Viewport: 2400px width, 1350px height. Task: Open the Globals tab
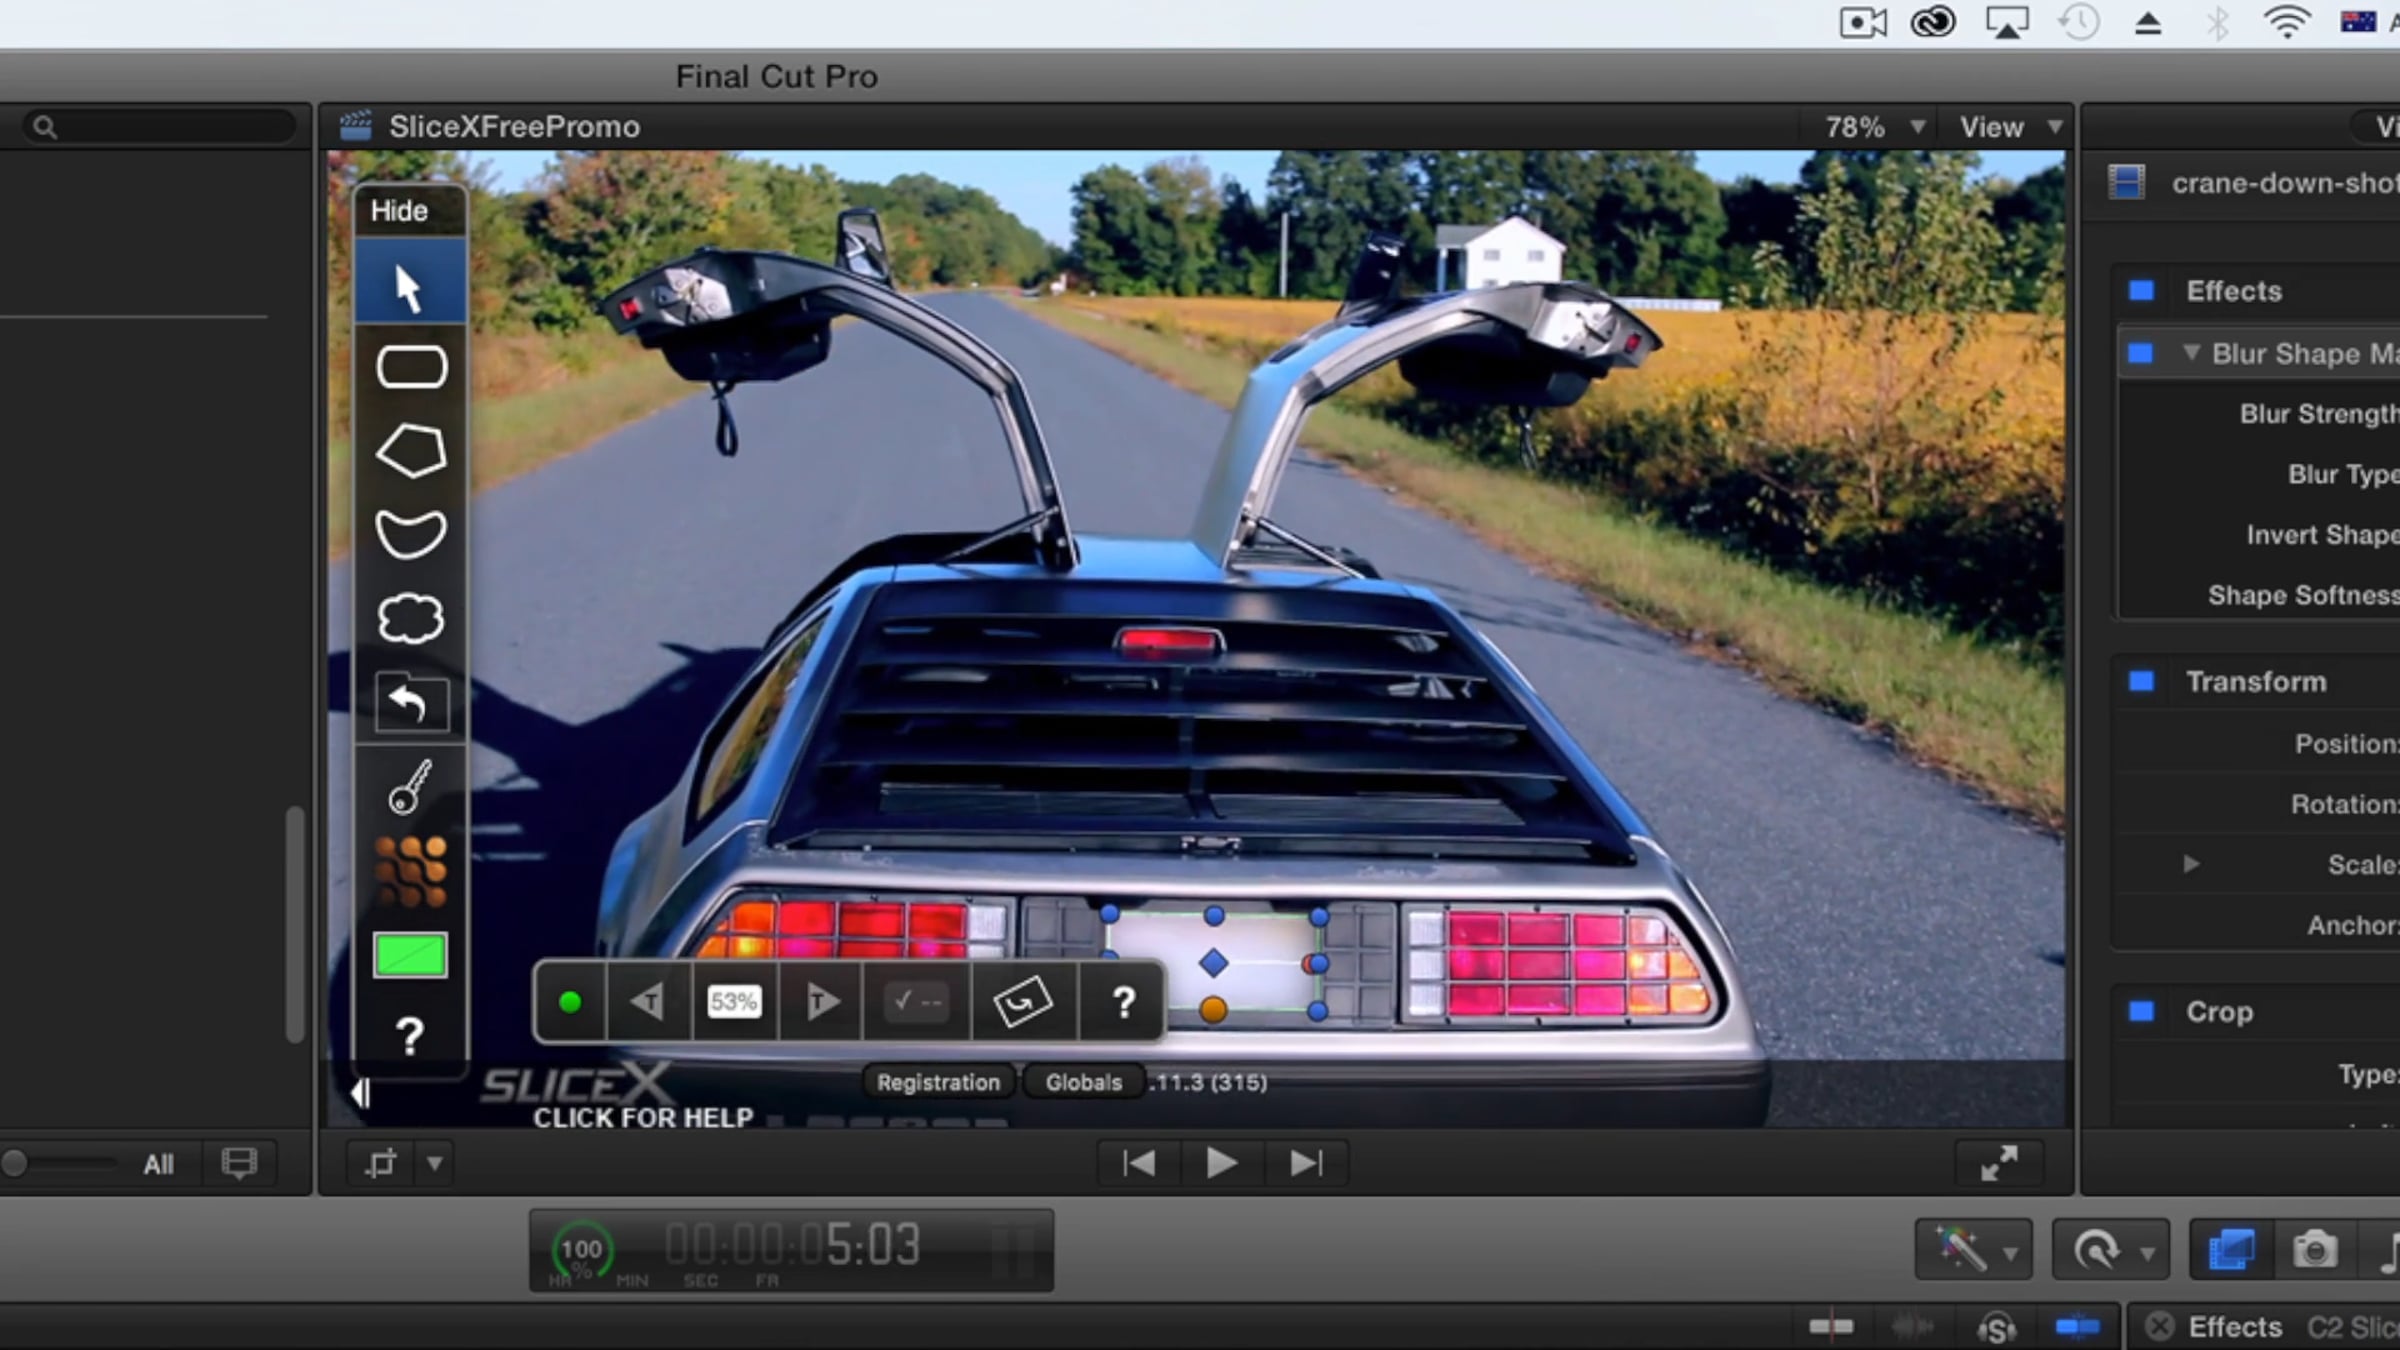(x=1084, y=1082)
